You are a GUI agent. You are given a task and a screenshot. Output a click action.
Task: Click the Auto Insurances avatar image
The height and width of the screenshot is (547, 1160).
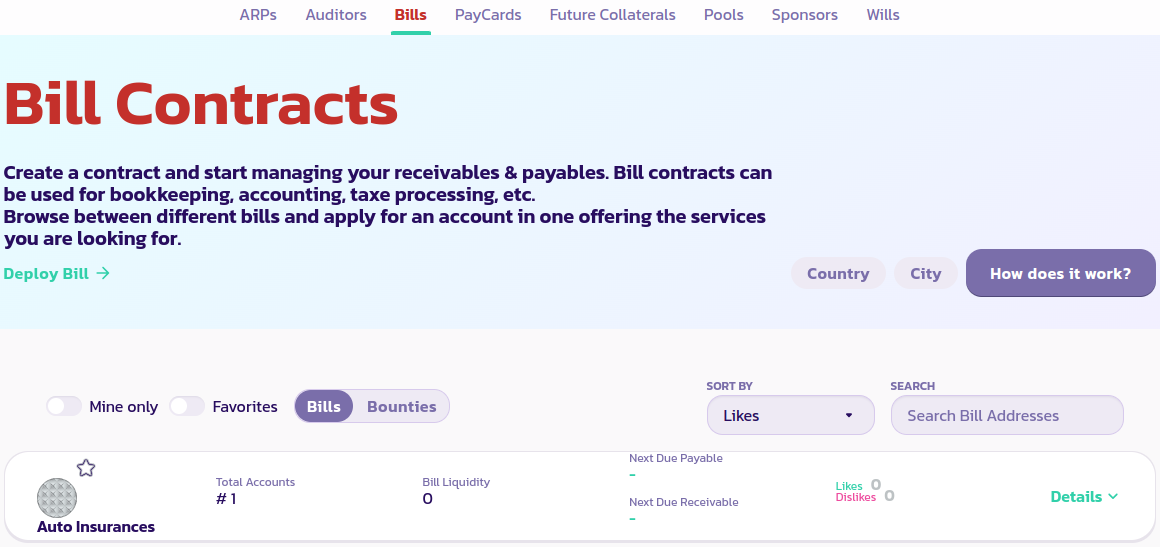click(x=57, y=498)
